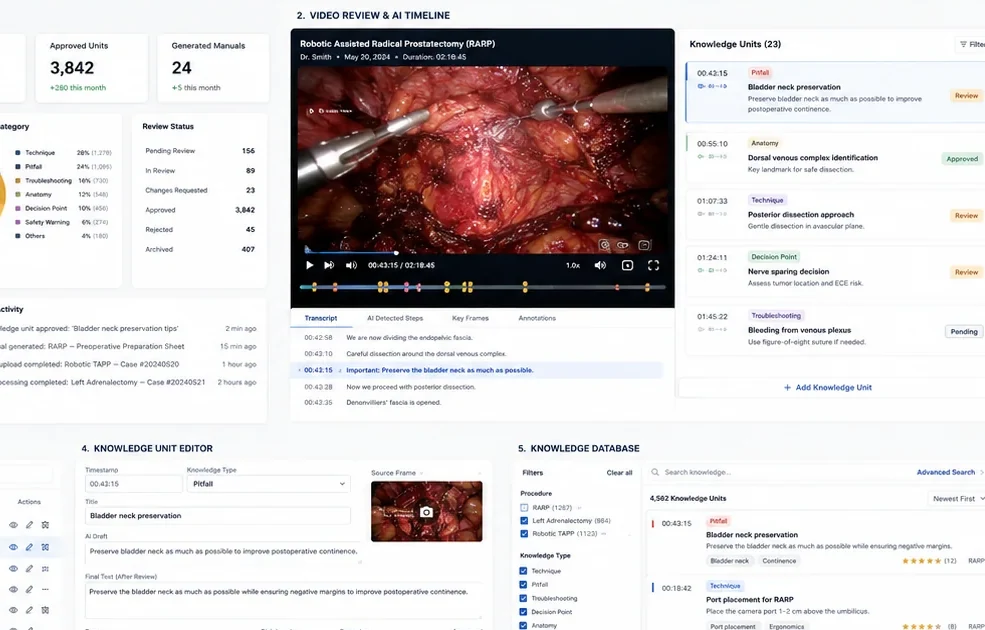Click the link overlay icon on video

(x=623, y=245)
